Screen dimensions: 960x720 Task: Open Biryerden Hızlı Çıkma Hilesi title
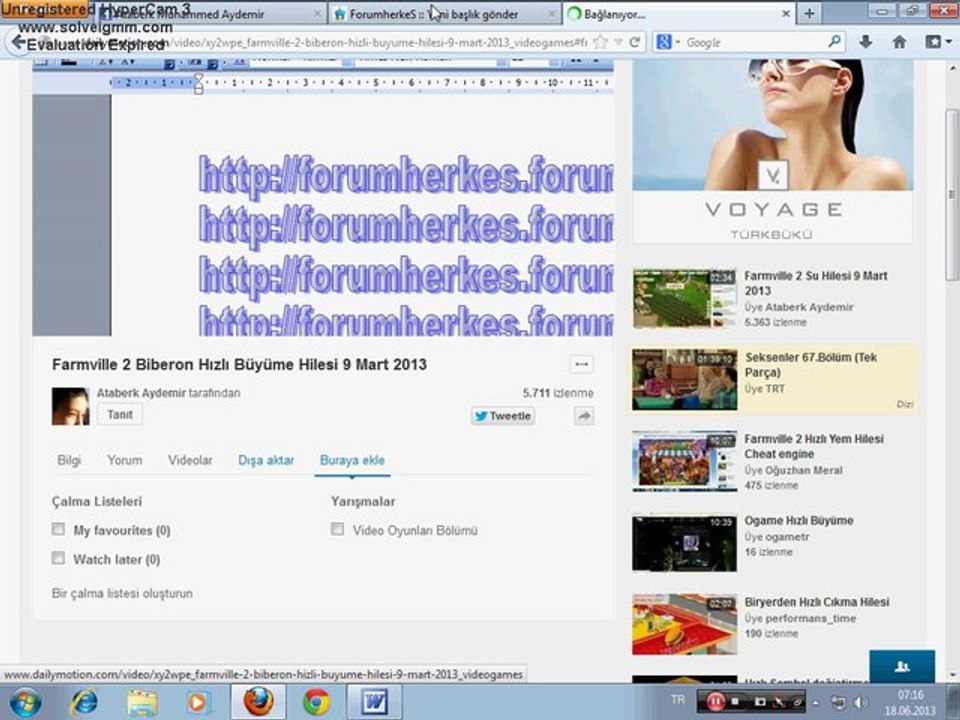(817, 602)
